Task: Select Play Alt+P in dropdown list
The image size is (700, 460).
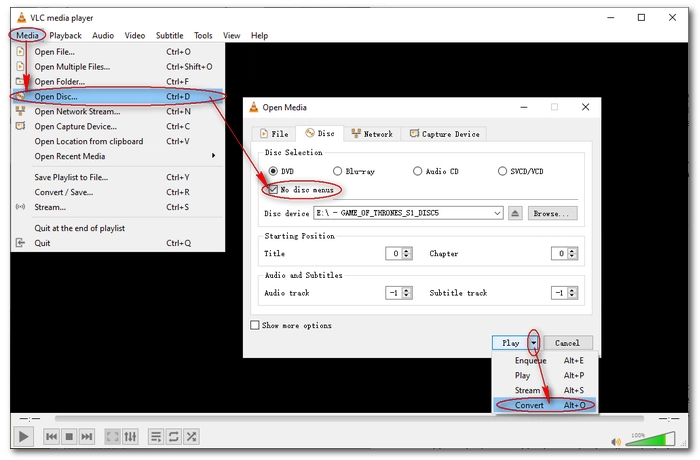Action: pos(545,375)
